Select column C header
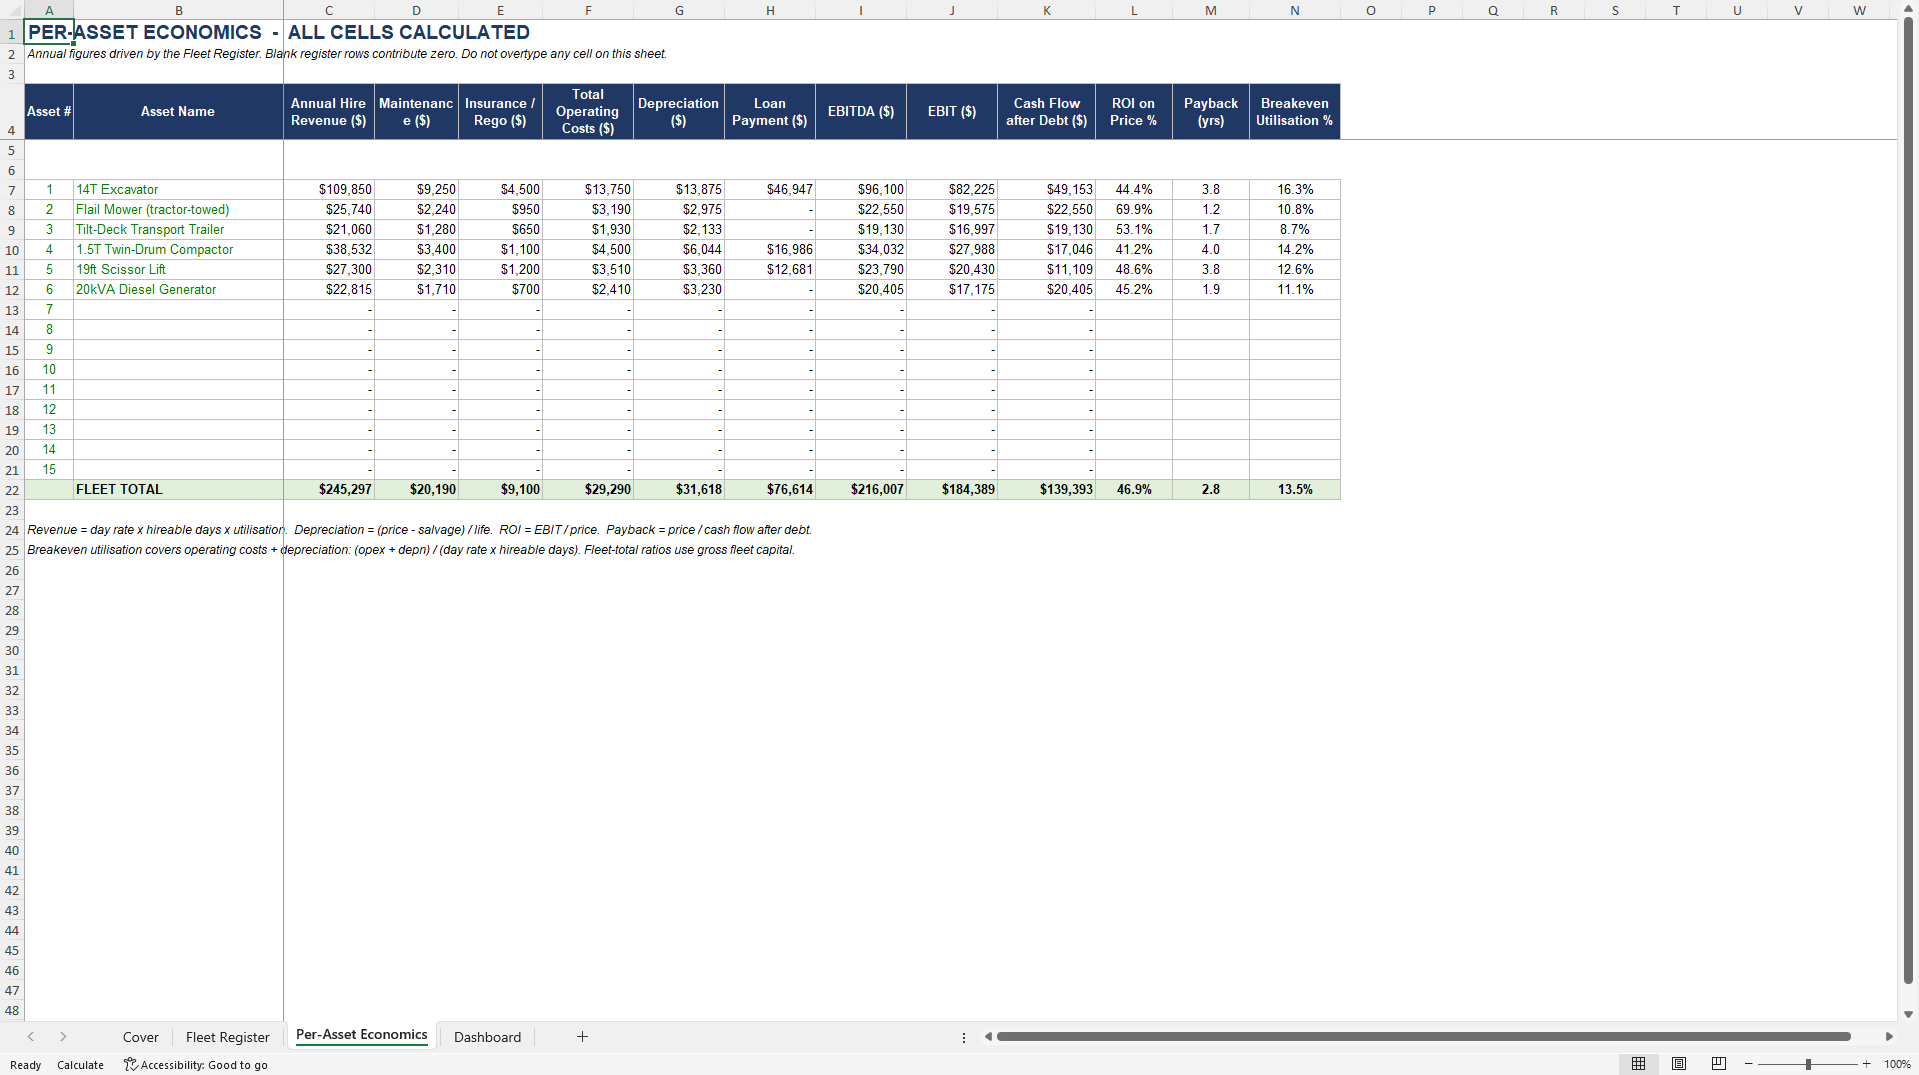1919x1075 pixels. 329,10
